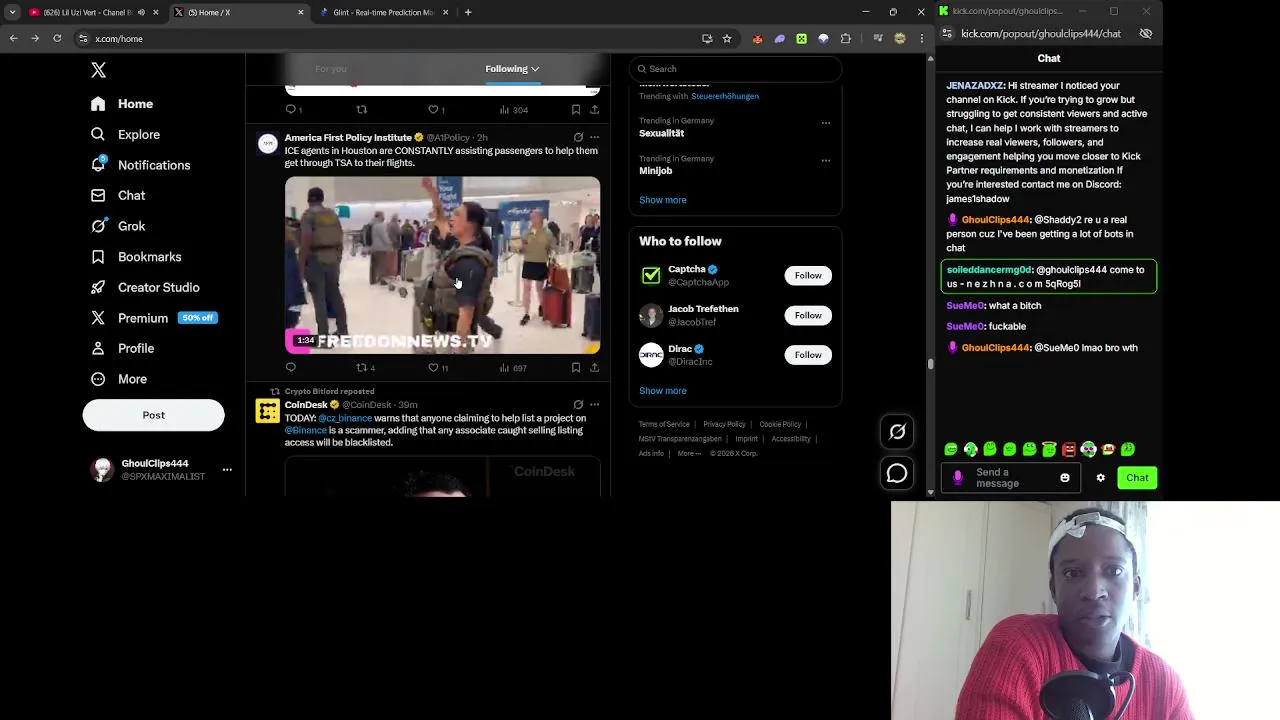
Task: Click the X logo in sidebar
Action: point(98,70)
